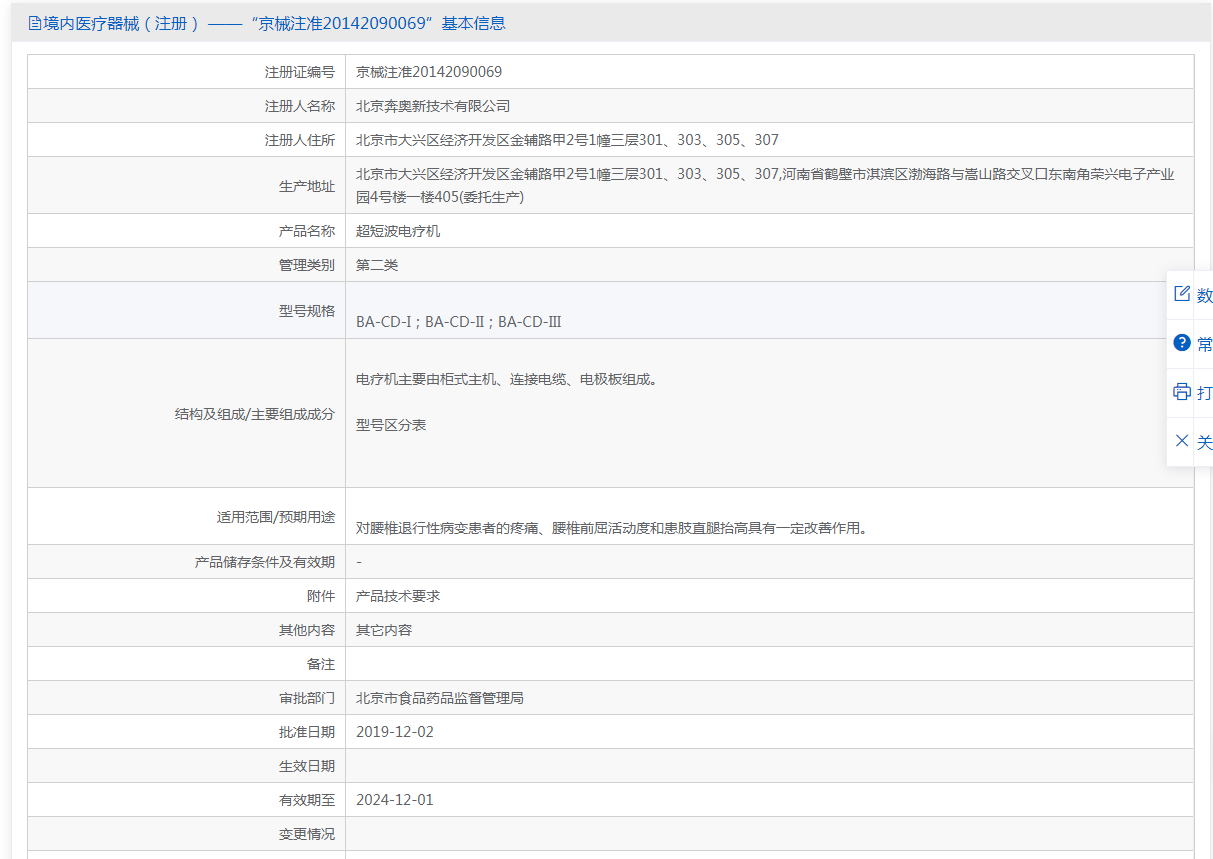This screenshot has height=859, width=1213.
Task: Click the text 电疗机主要由柜式主机、连接电缆、电极板组成
Action: 506,380
